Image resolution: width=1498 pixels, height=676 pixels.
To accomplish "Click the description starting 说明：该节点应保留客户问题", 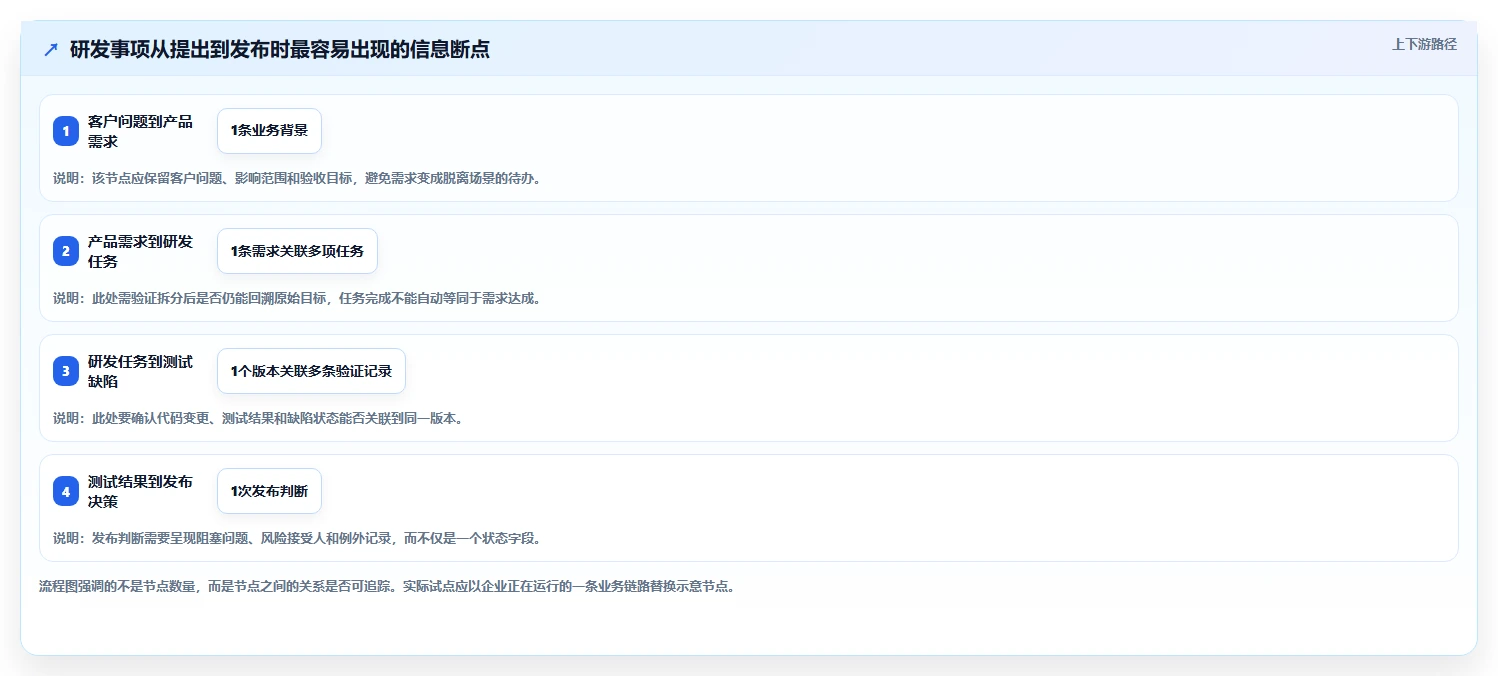I will click(297, 178).
